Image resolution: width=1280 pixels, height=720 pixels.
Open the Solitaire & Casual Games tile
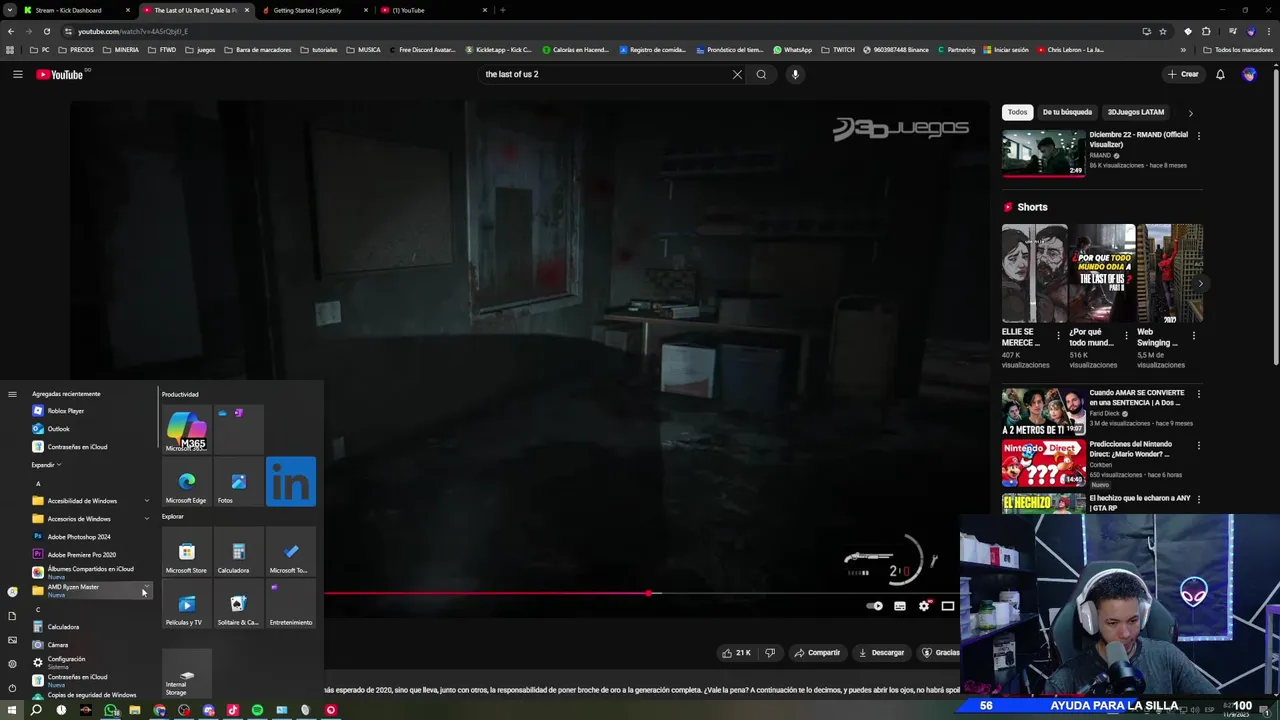(238, 604)
